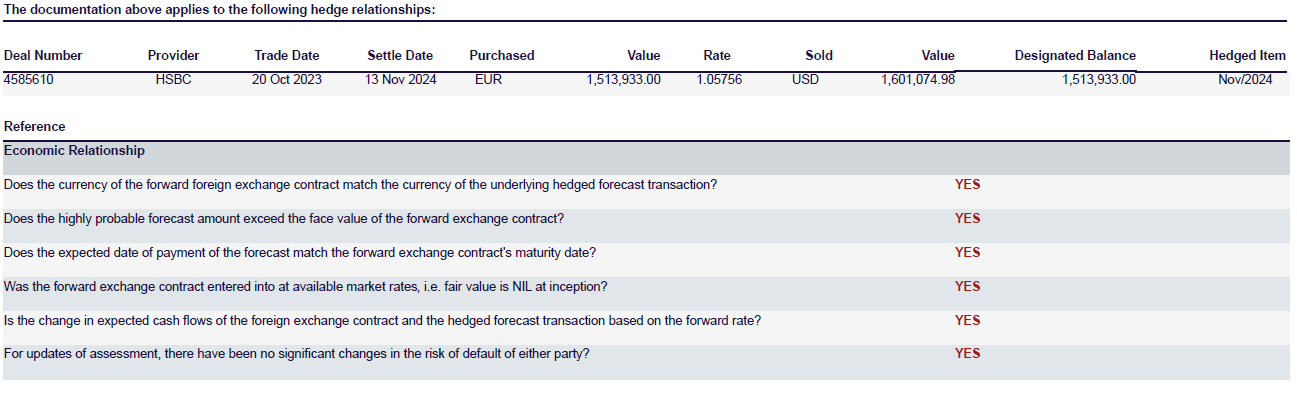The image size is (1297, 396).
Task: Select the 13 Nov 2024 settle date
Action: pos(400,80)
